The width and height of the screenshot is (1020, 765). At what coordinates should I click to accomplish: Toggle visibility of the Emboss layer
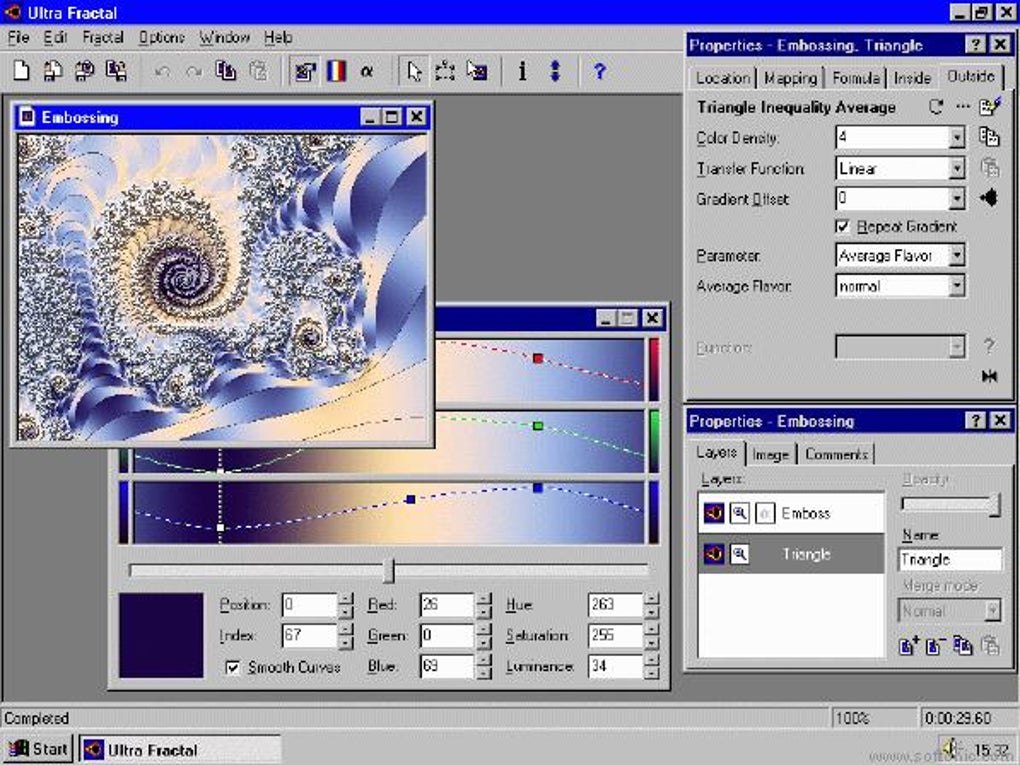tap(714, 513)
